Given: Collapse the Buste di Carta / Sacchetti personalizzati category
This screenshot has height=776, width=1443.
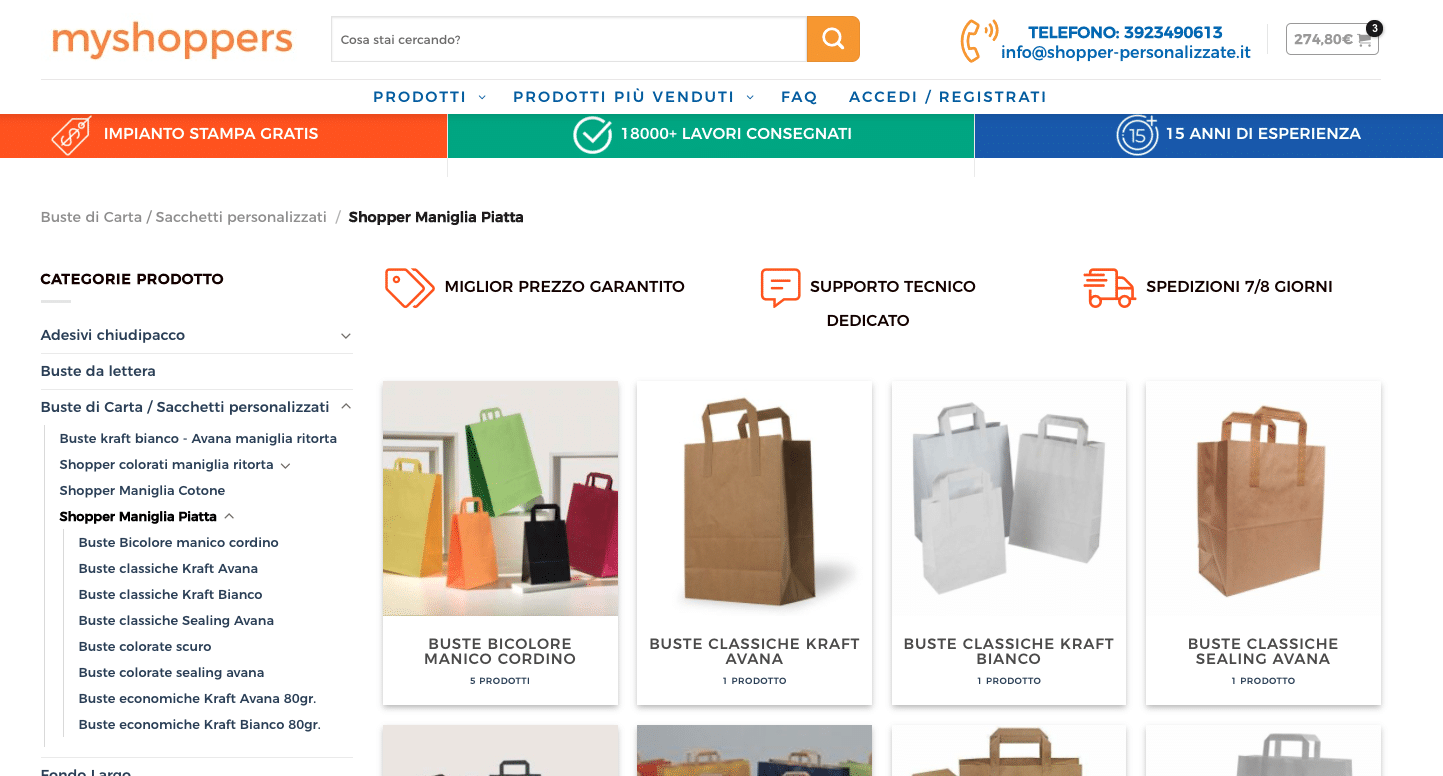Looking at the screenshot, I should click(346, 407).
